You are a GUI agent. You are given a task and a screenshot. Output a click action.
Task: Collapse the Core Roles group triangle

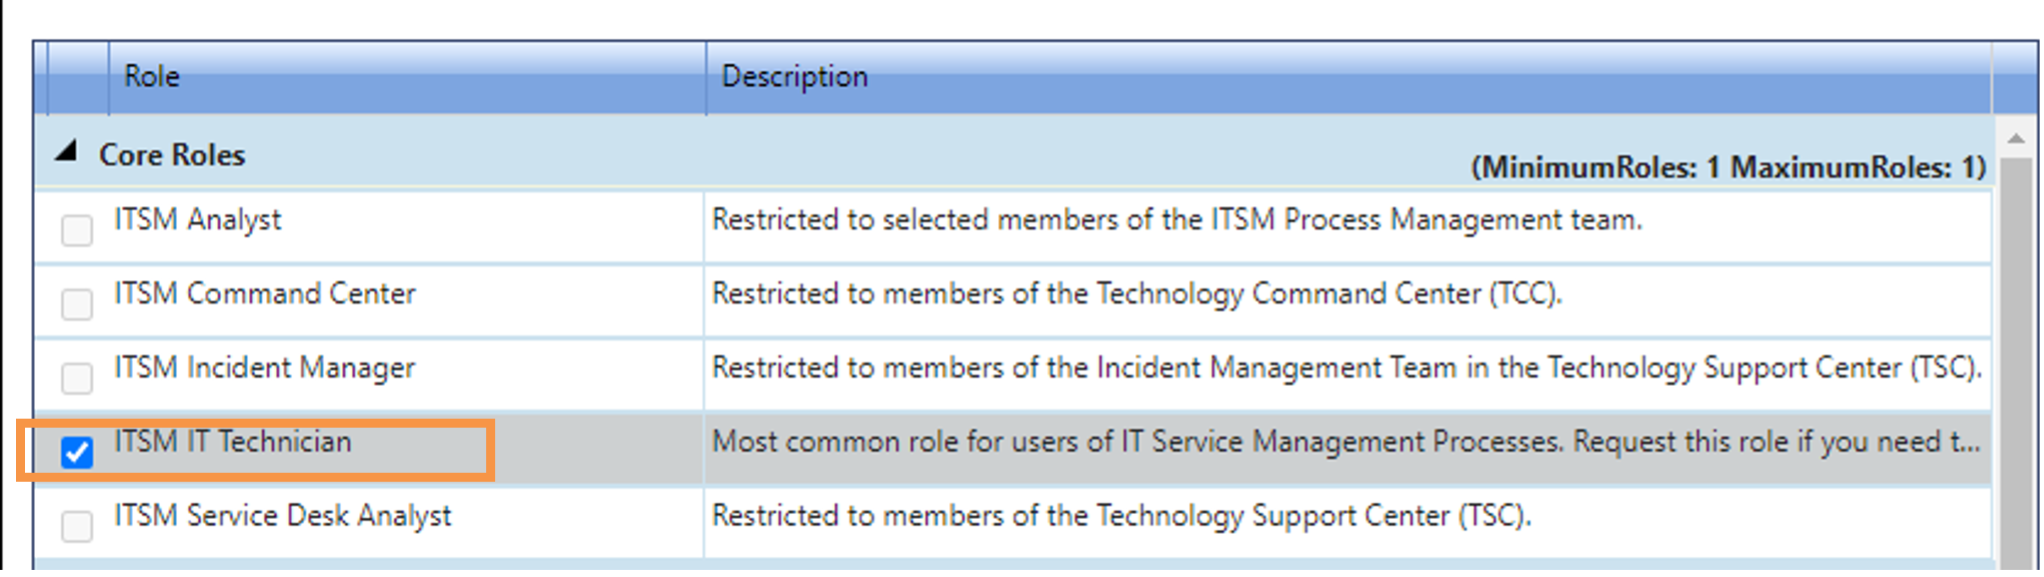click(67, 152)
